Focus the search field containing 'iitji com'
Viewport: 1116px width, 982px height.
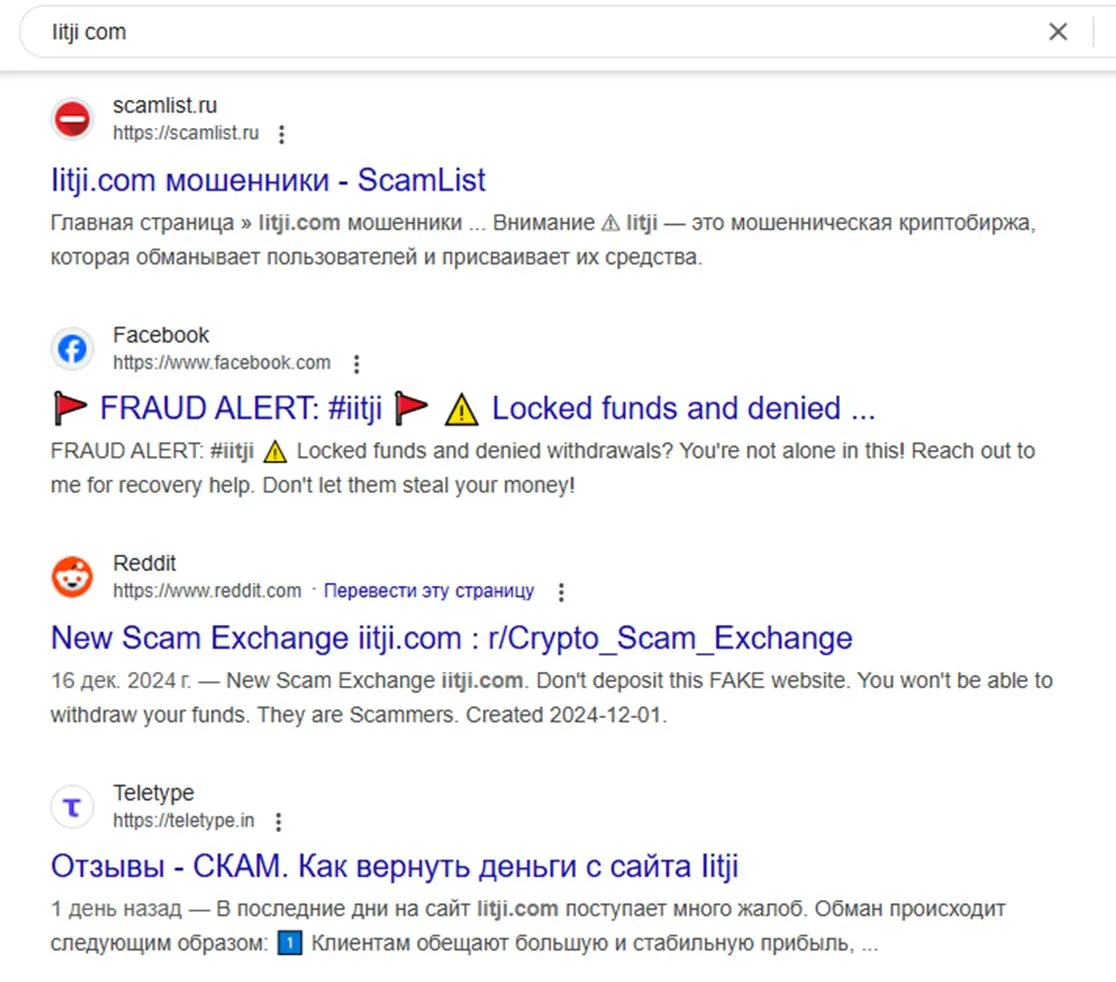[541, 32]
